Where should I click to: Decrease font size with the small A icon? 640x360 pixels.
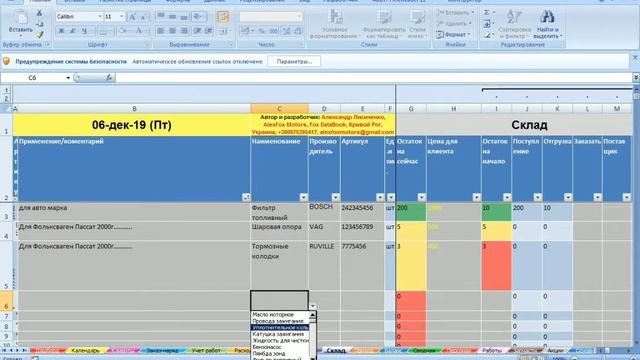click(x=143, y=17)
